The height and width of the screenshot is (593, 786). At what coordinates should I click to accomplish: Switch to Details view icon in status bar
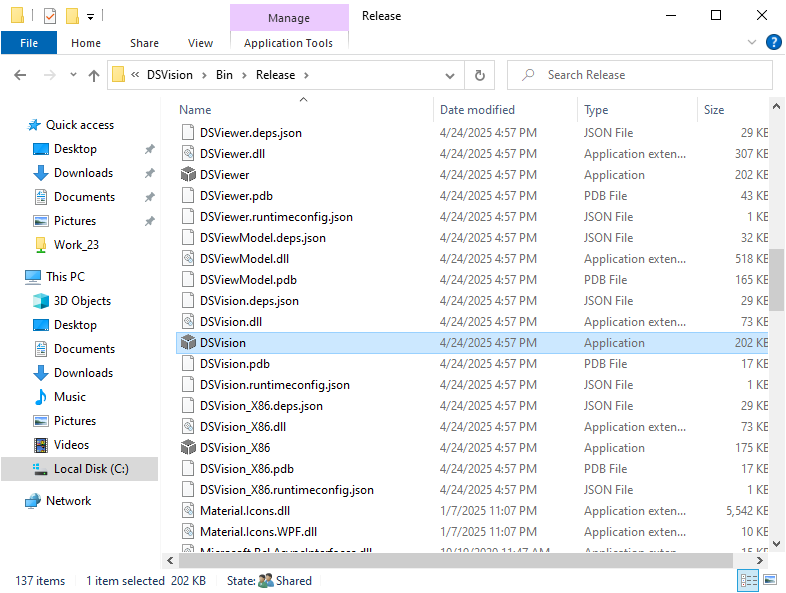[x=748, y=580]
